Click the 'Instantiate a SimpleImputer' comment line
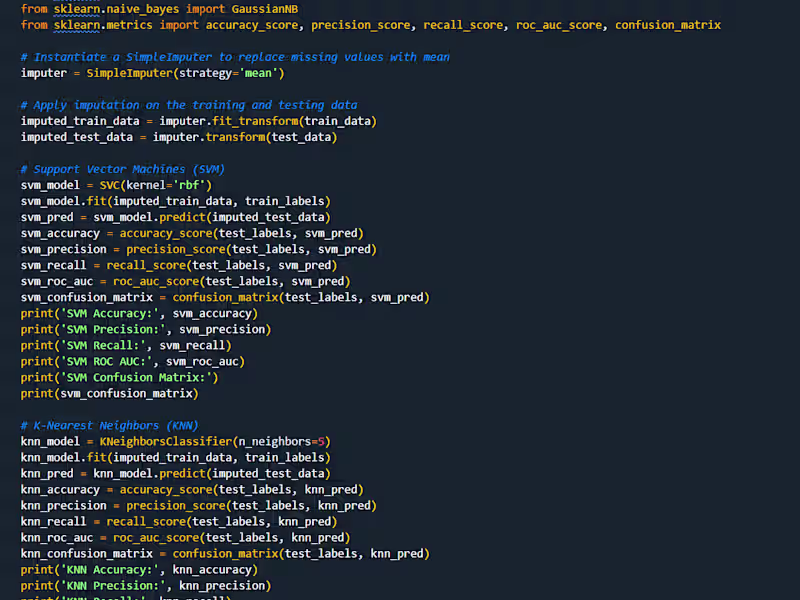Viewport: 800px width, 600px height. (x=235, y=57)
